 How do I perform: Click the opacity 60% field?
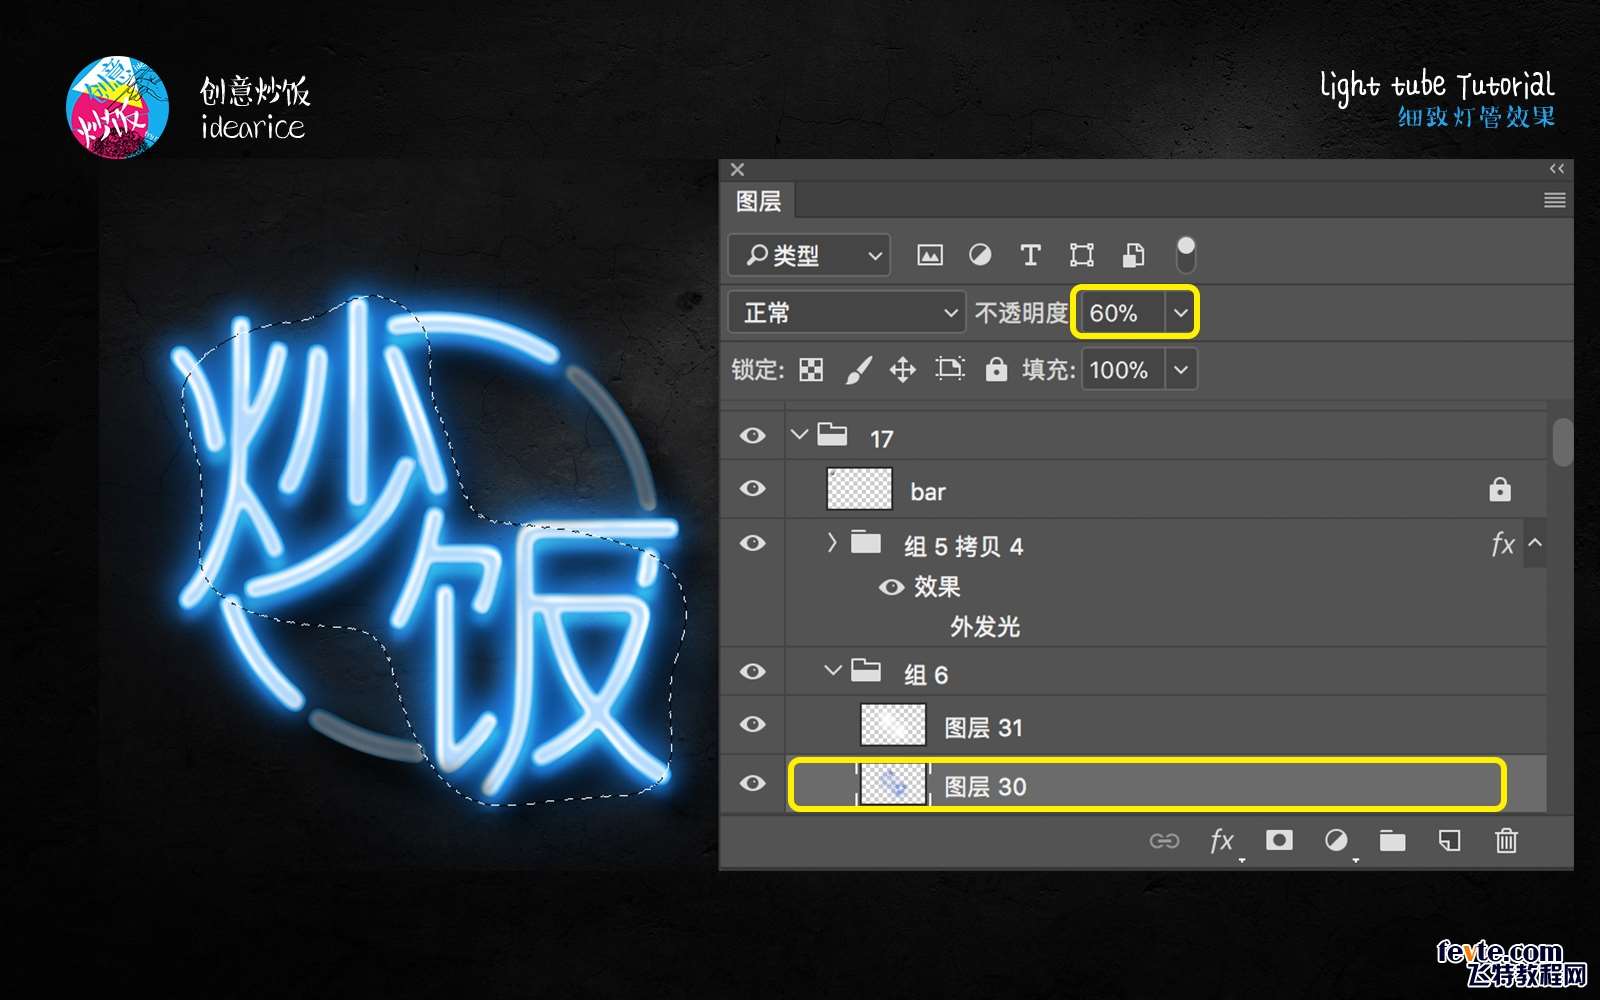coord(1123,313)
